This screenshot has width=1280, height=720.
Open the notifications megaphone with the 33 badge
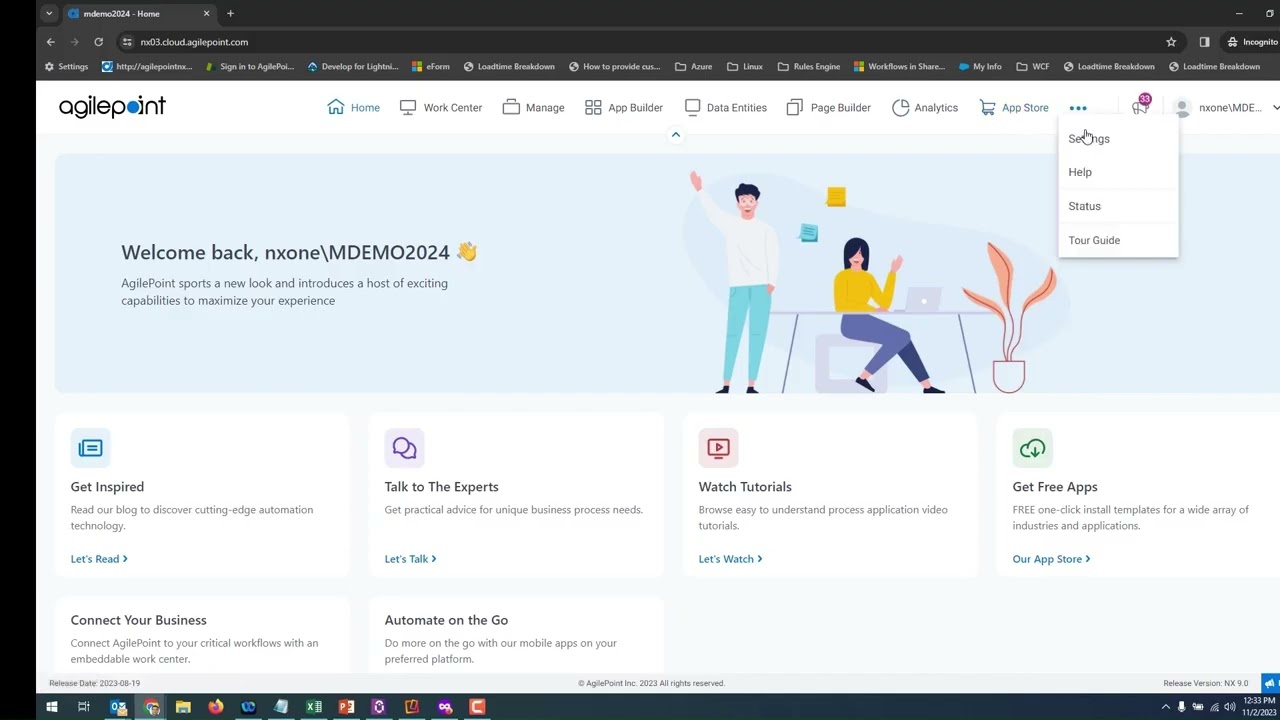(x=1140, y=106)
